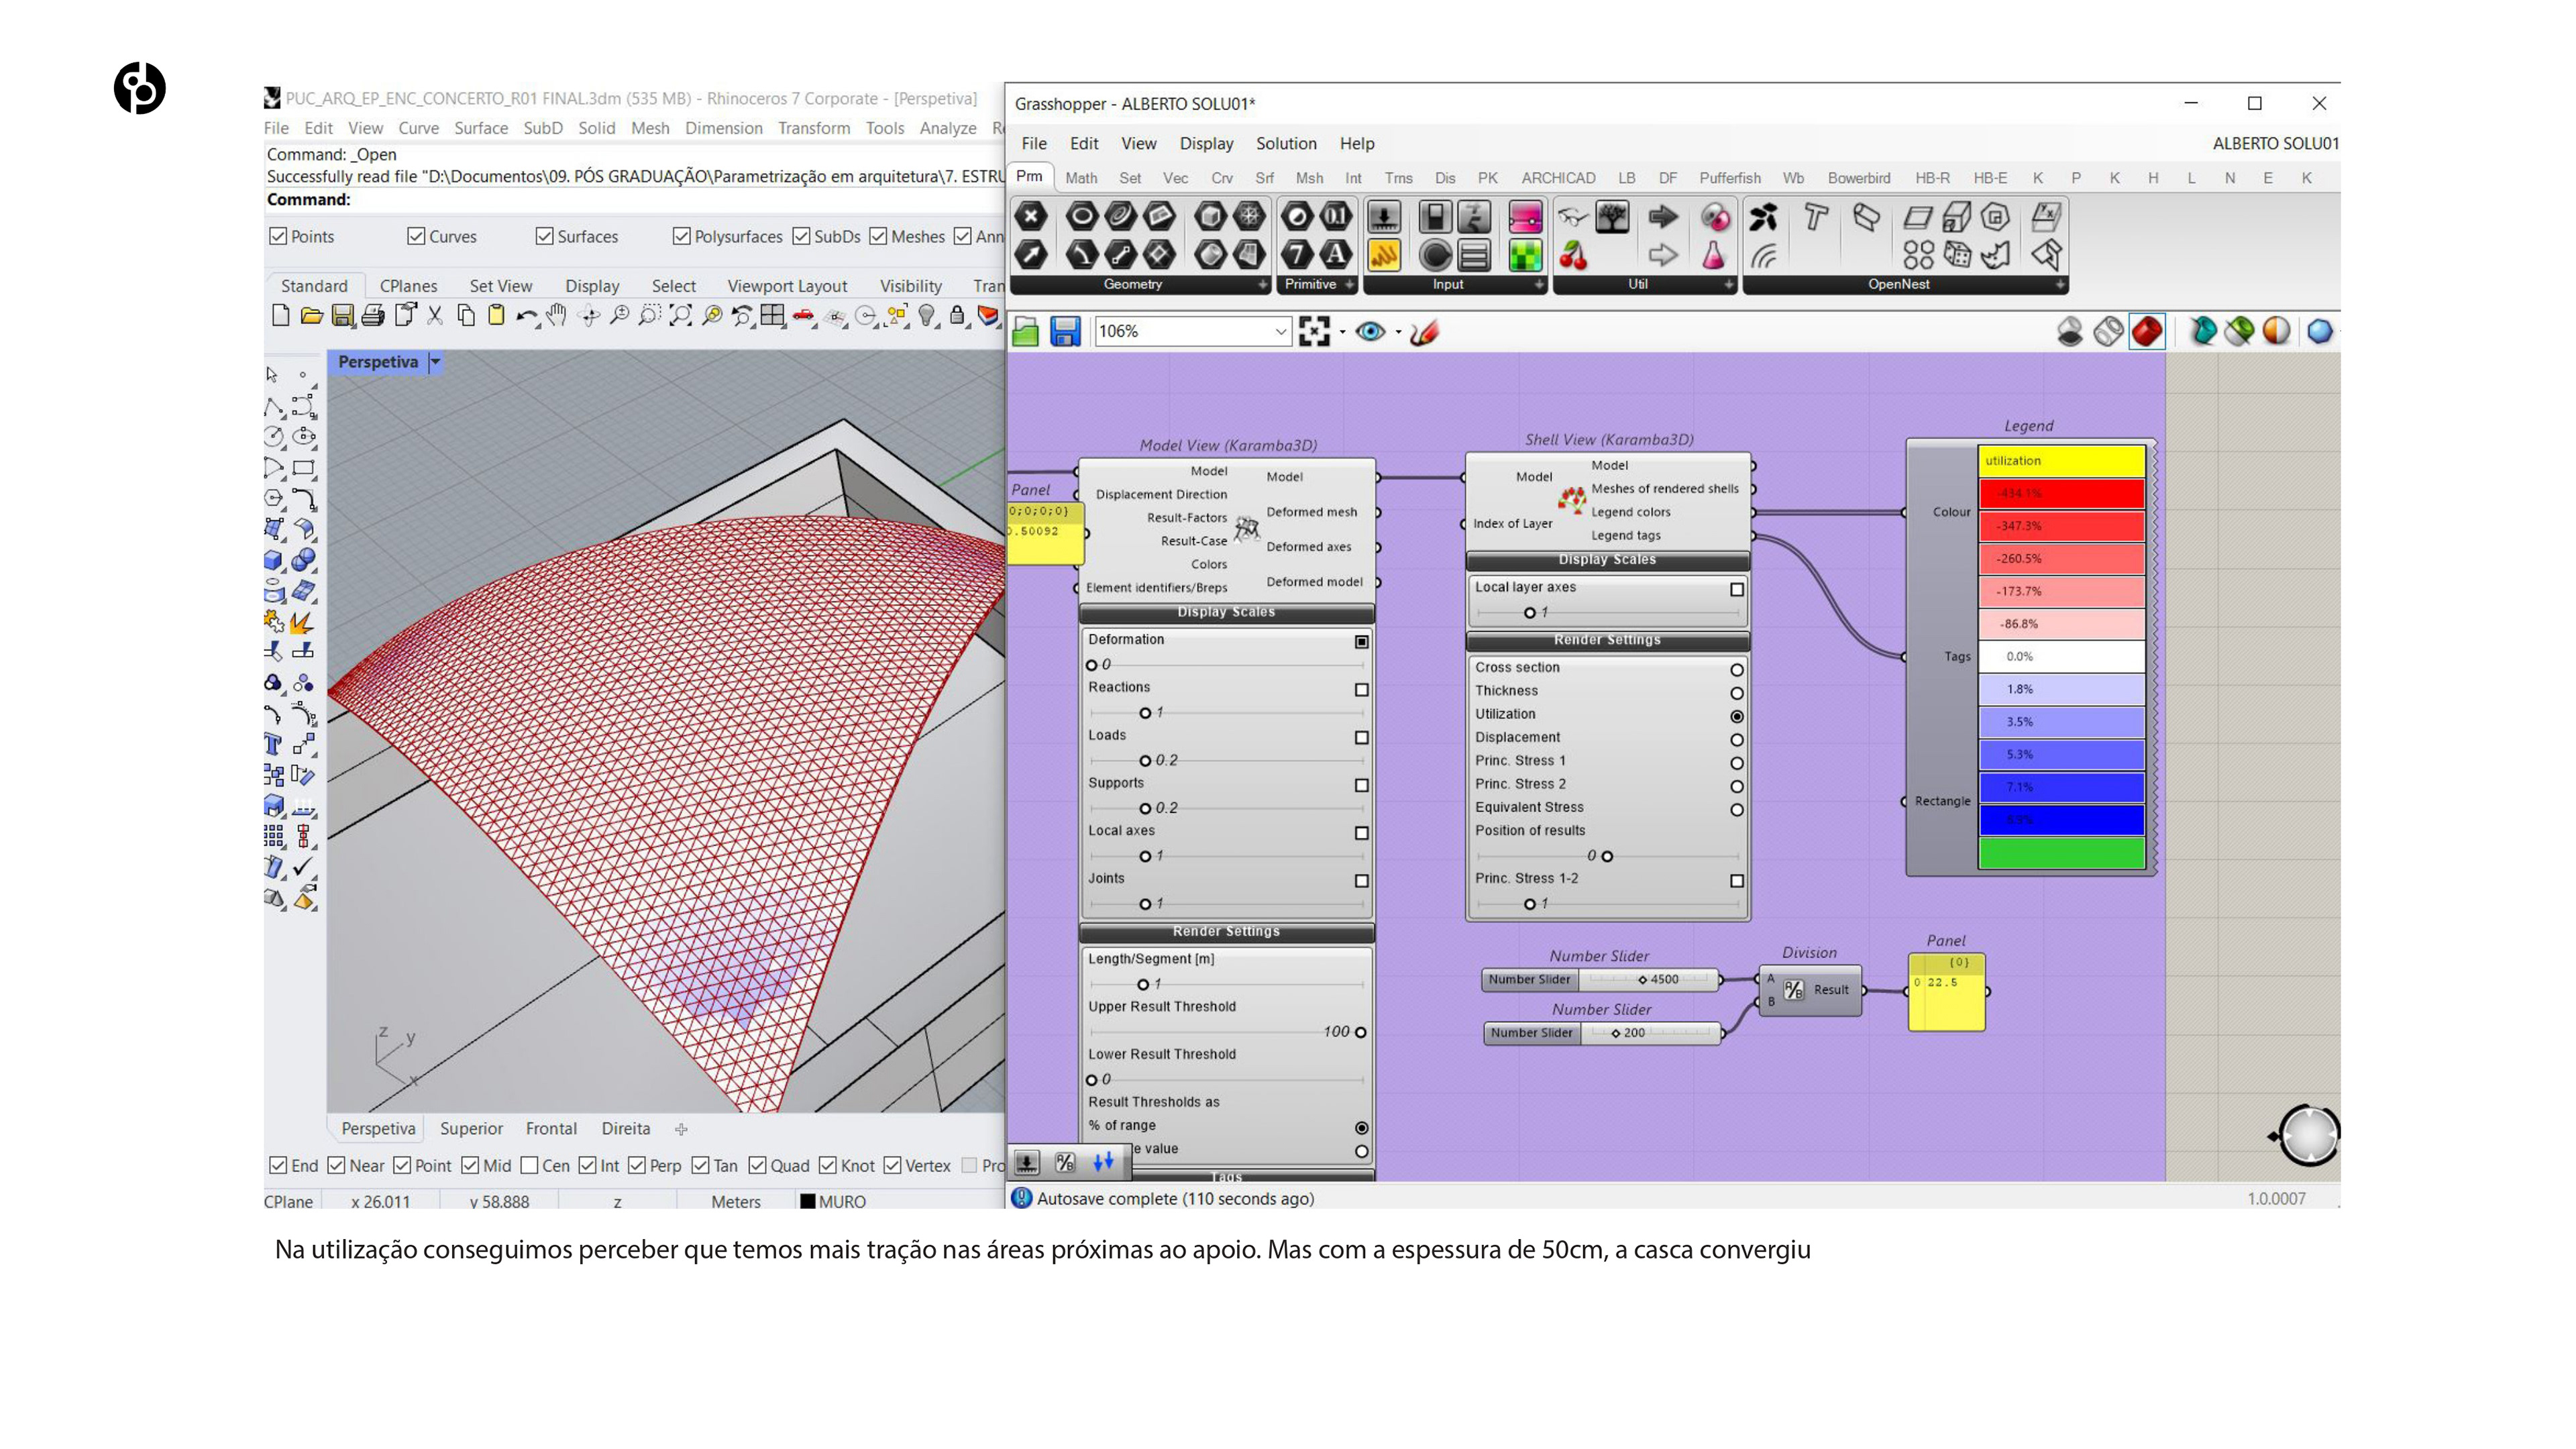2576x1449 pixels.
Task: Expand the Geometry panel group in the ribbon
Action: pos(1262,285)
